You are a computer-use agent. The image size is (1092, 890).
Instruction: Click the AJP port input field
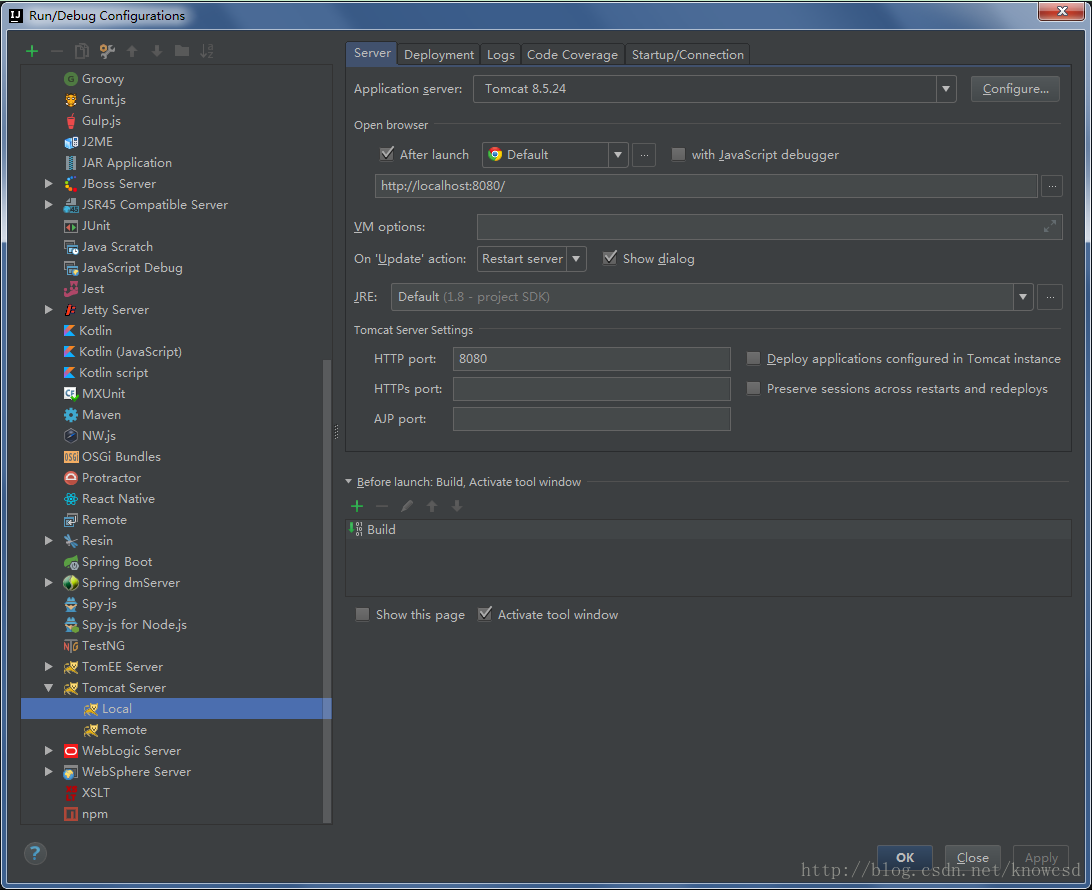(591, 419)
